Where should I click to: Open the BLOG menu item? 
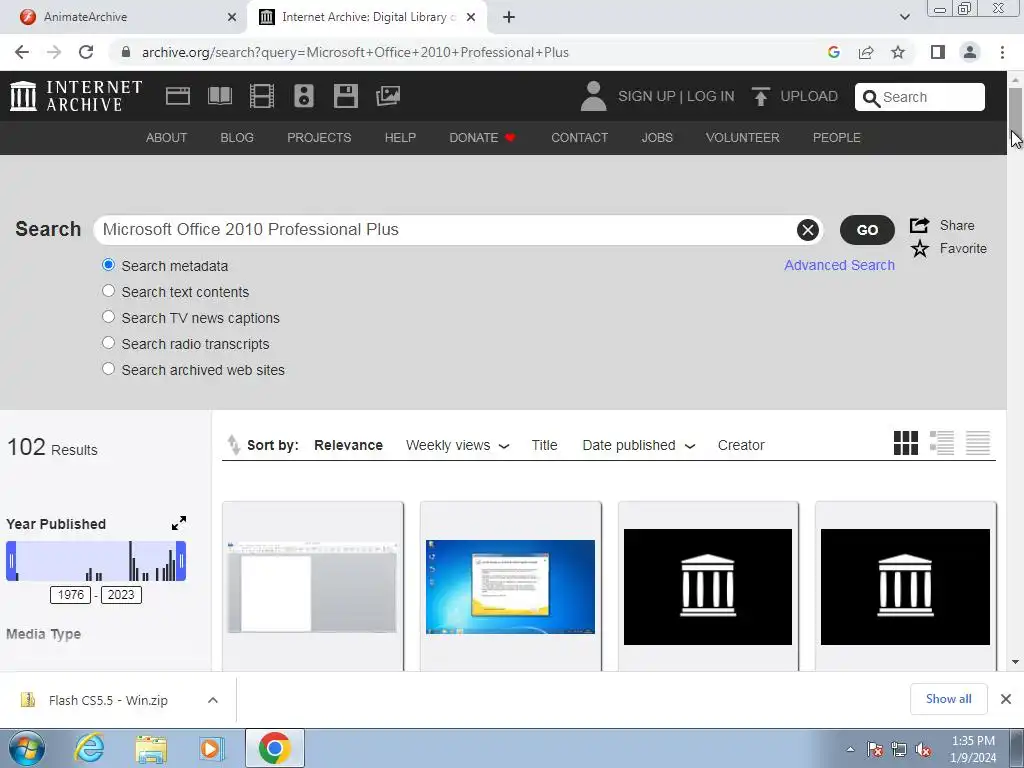coord(237,138)
